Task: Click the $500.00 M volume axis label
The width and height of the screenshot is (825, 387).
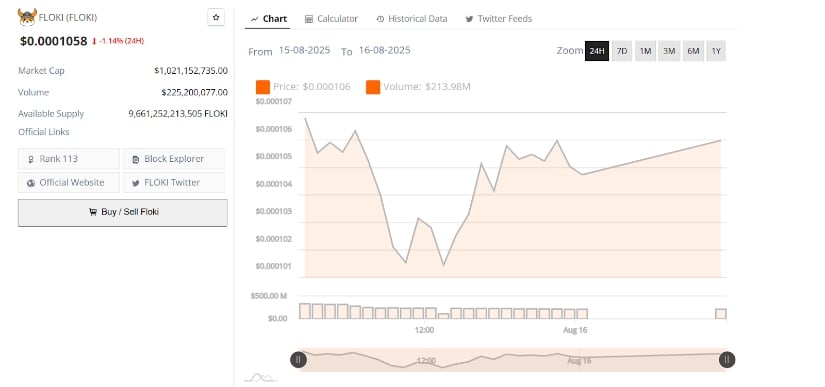Action: tap(269, 296)
